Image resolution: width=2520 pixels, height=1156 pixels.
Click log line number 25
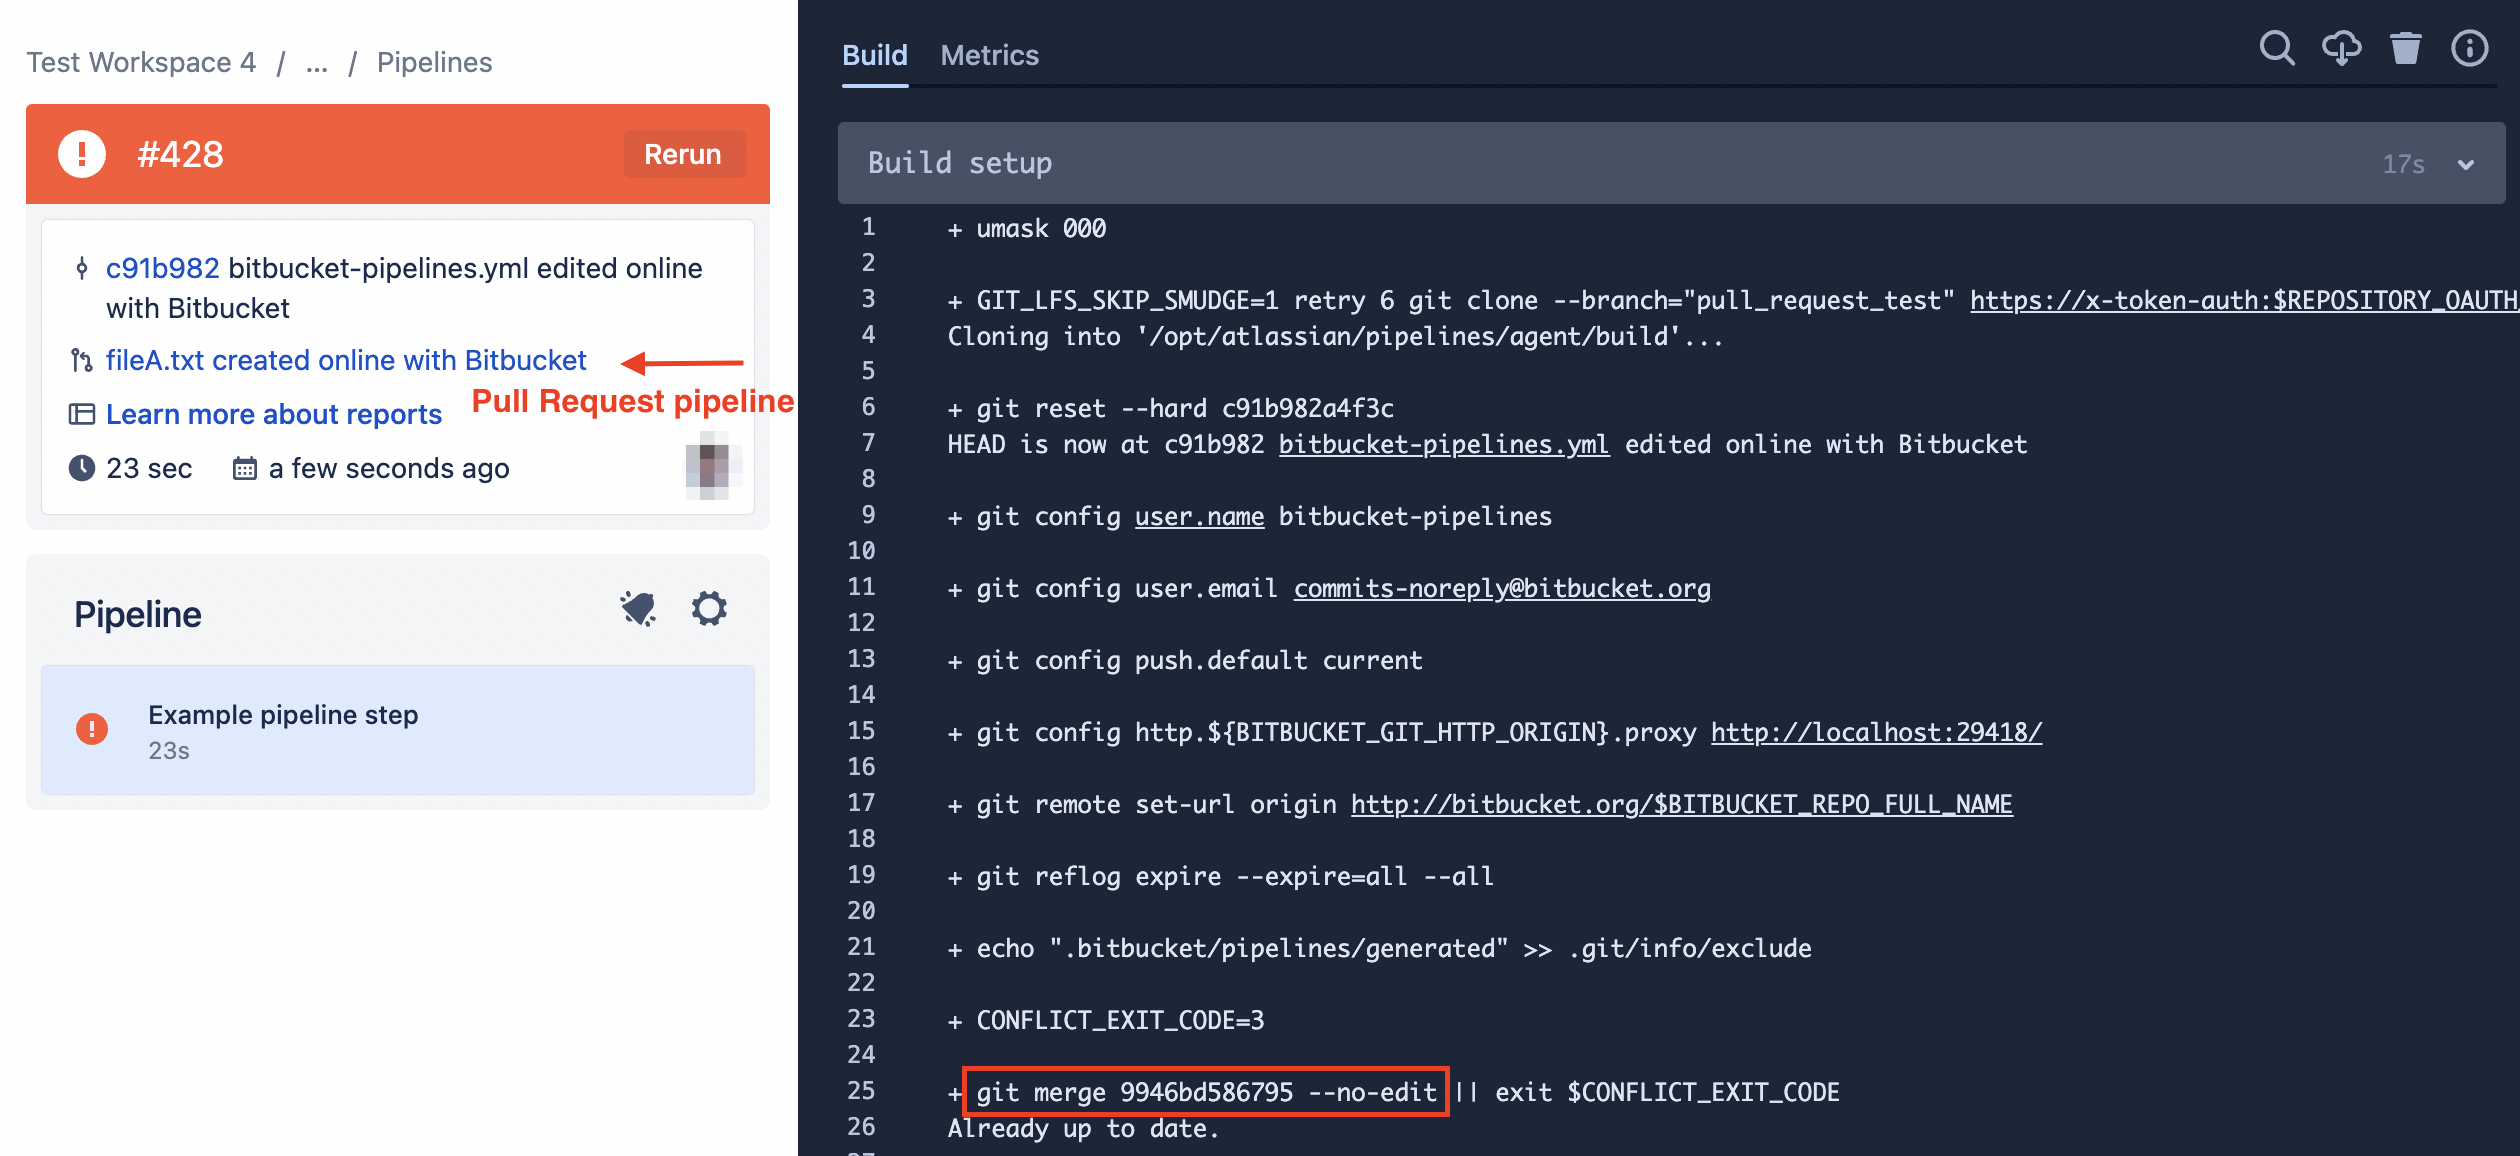861,1090
